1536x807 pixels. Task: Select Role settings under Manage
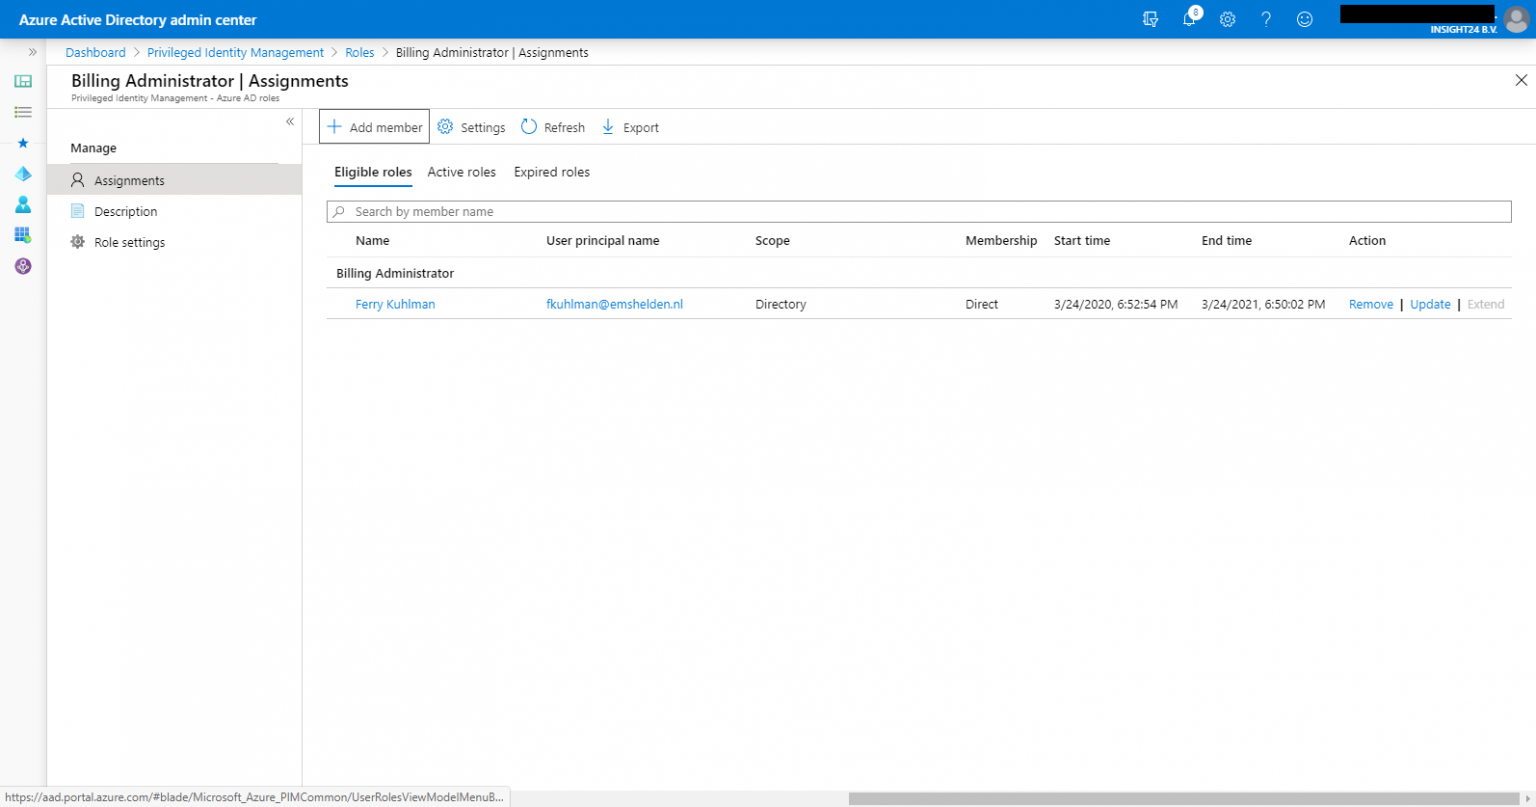(129, 242)
